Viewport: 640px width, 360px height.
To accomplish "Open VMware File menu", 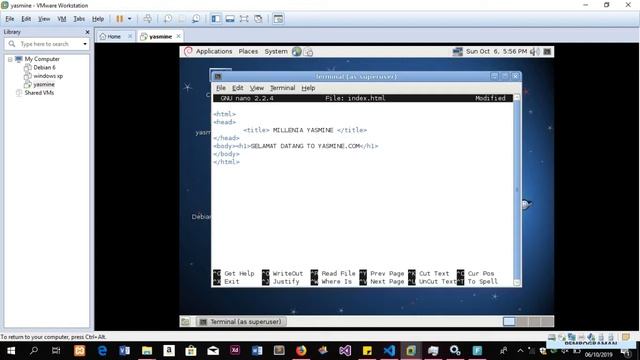I will tap(9, 19).
